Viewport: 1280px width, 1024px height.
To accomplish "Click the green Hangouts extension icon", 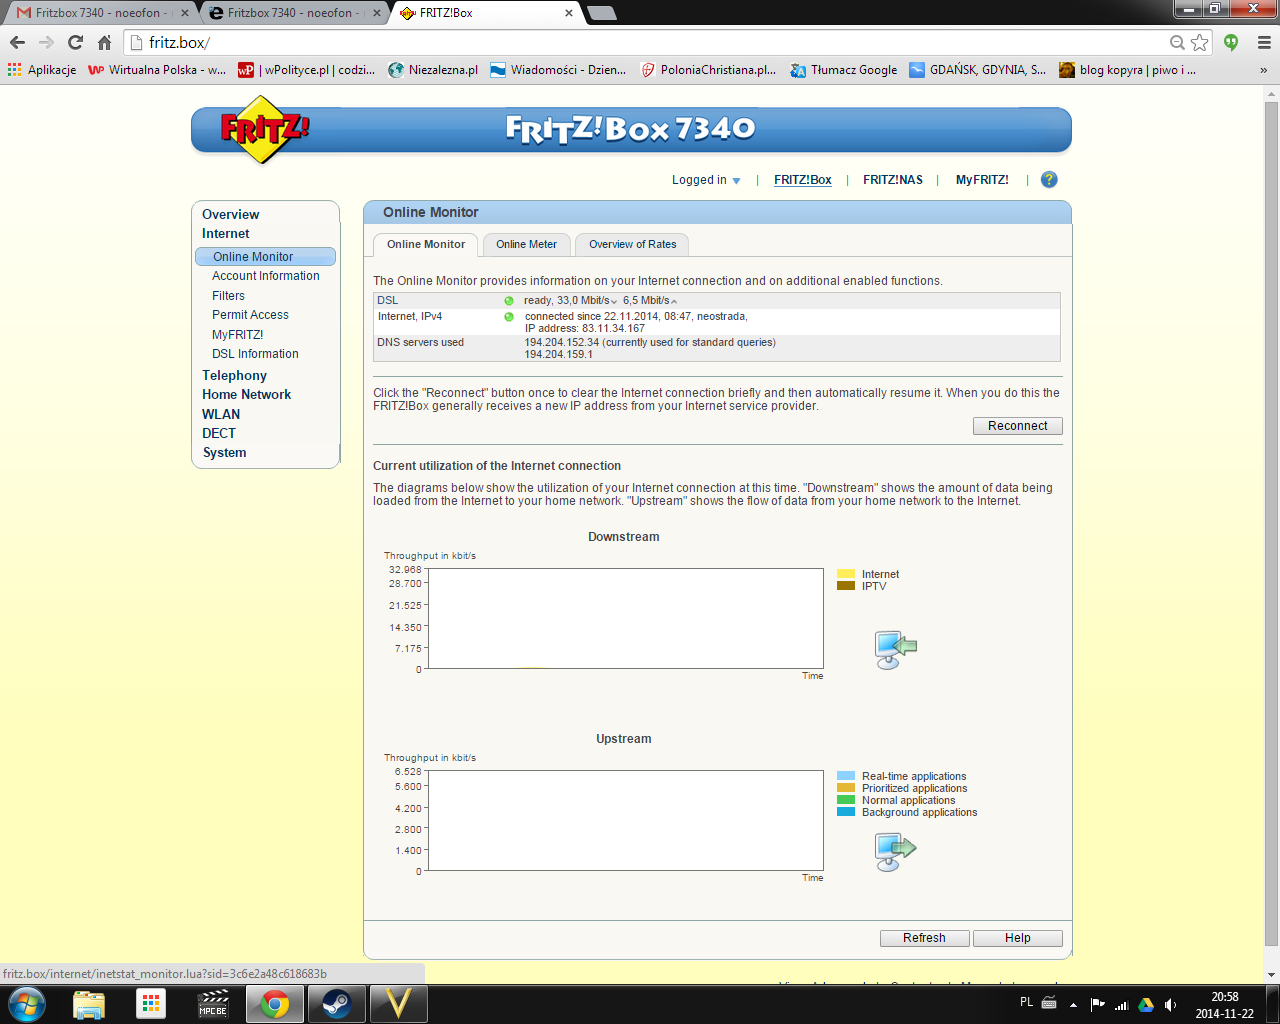I will (1231, 42).
